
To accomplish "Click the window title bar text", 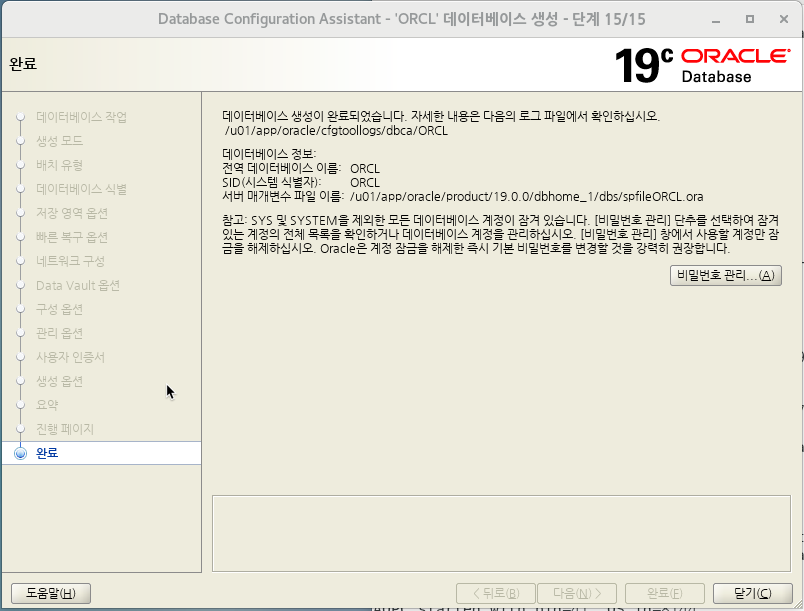I will coord(401,19).
